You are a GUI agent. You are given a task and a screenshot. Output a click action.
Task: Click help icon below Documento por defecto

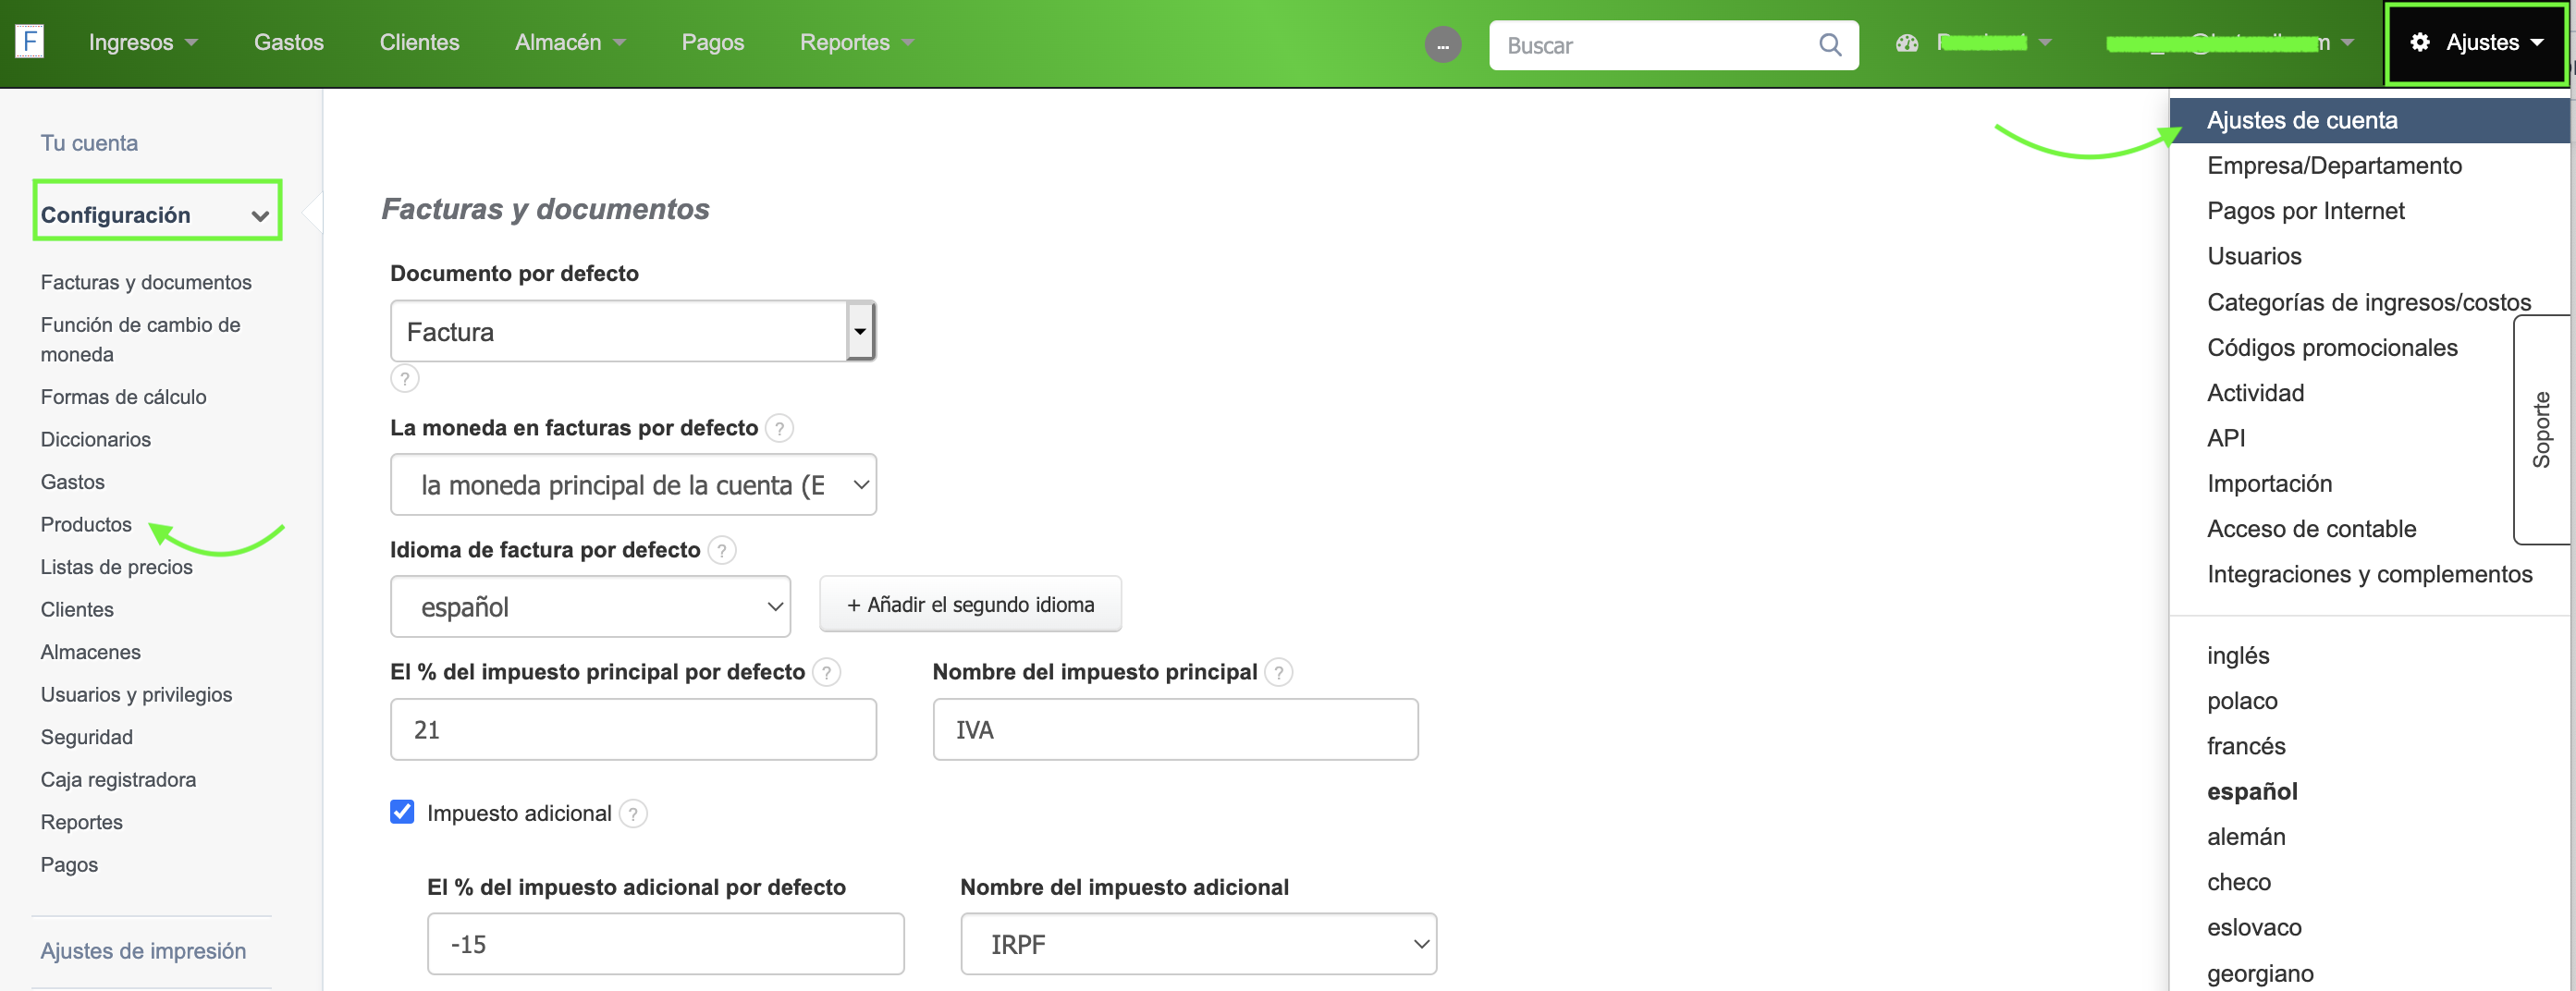[404, 379]
